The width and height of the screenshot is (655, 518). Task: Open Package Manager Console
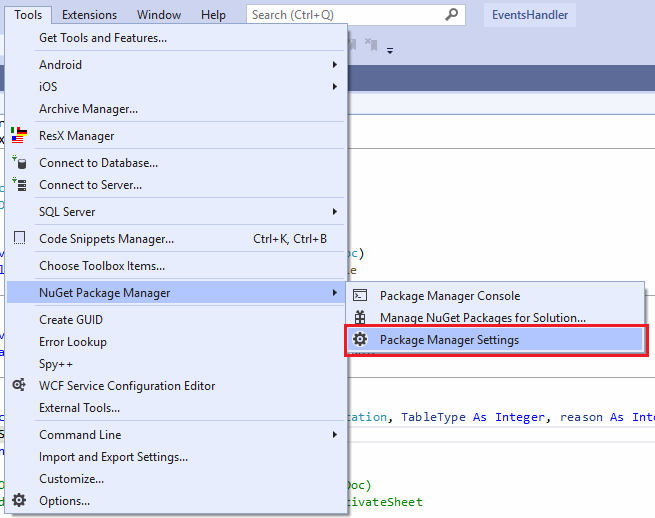495,295
